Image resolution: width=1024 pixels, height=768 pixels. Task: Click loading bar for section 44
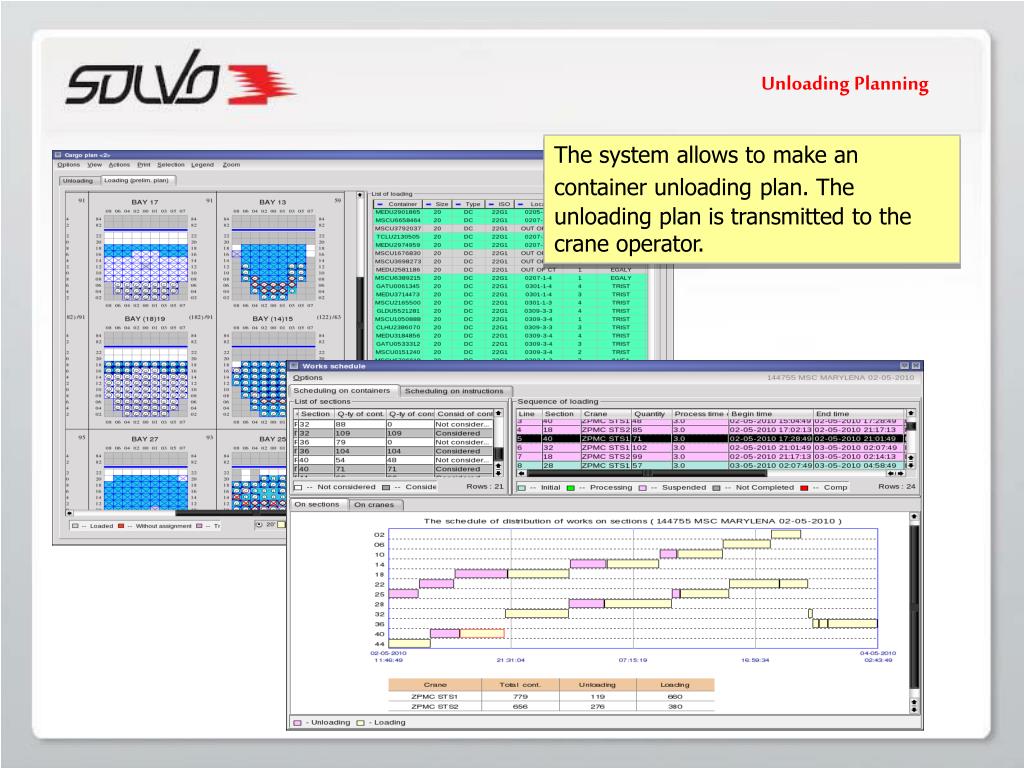(409, 643)
